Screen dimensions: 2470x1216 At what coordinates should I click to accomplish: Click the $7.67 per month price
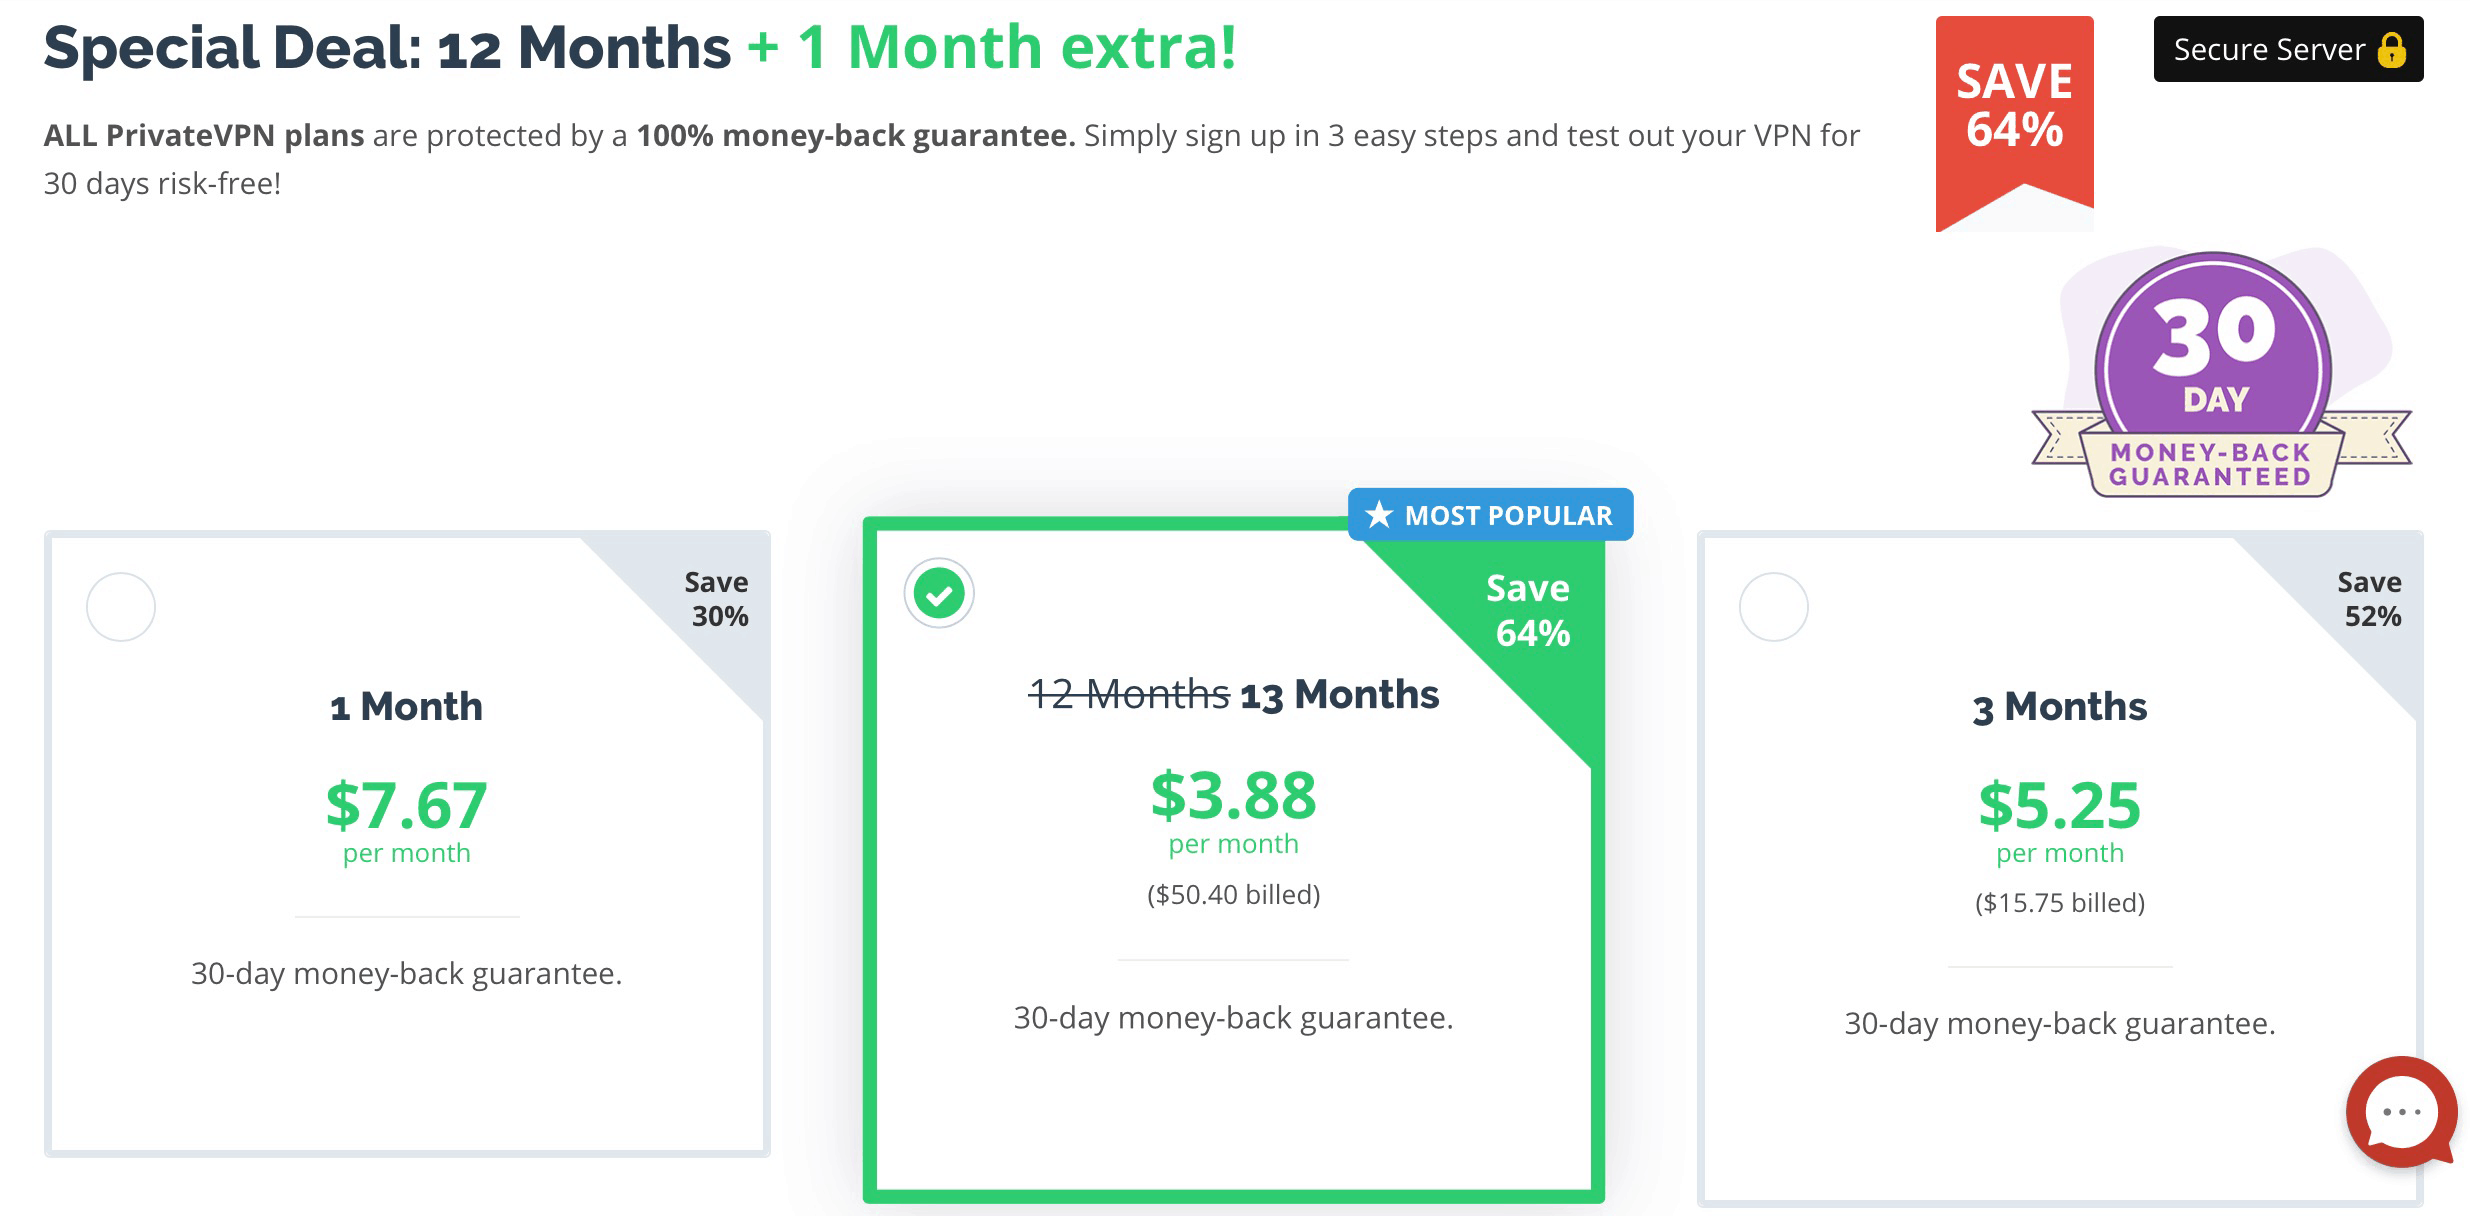406,806
